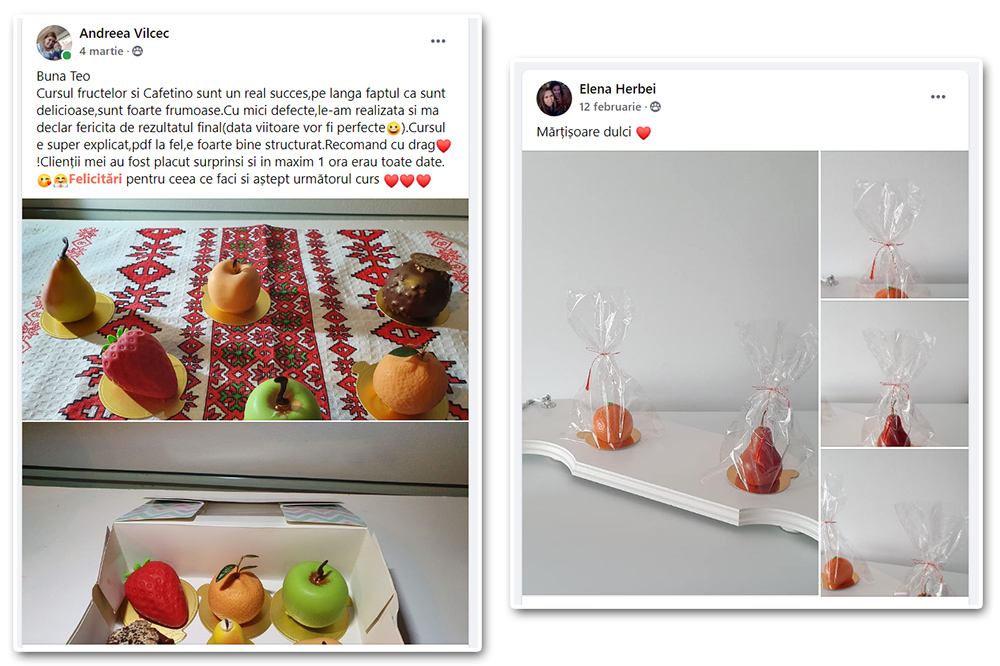Viewport: 1000px width, 666px height.
Task: Open Andreea Vilcec's post options menu
Action: click(438, 41)
